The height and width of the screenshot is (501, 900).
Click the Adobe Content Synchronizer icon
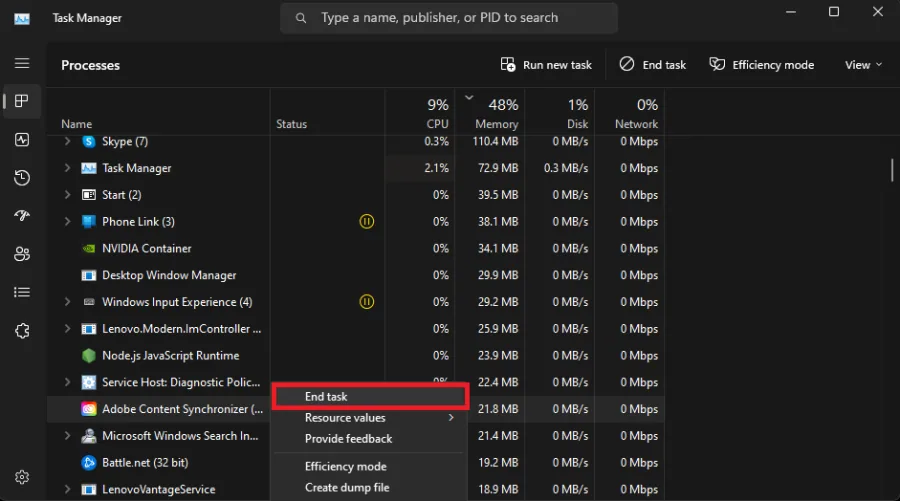88,409
